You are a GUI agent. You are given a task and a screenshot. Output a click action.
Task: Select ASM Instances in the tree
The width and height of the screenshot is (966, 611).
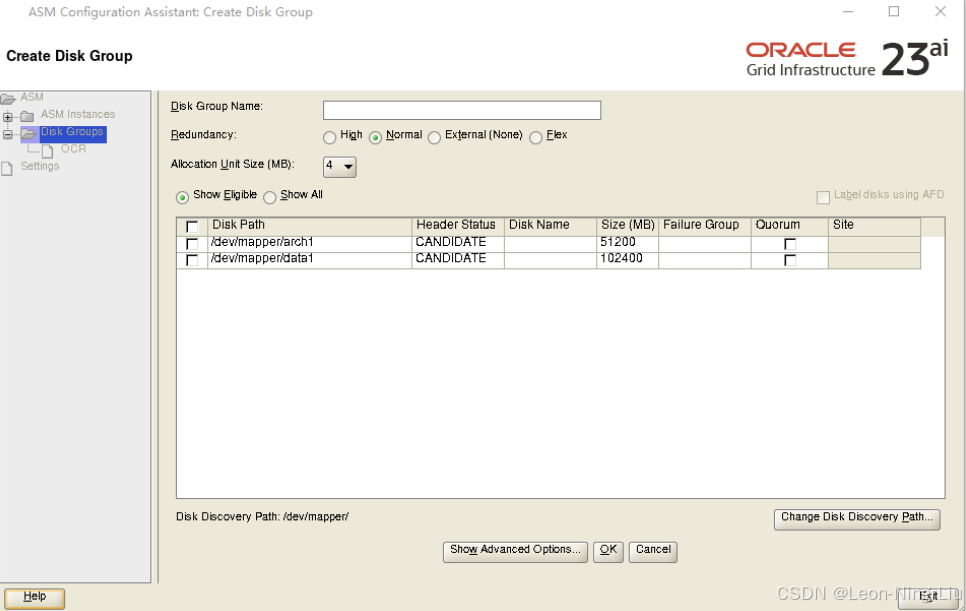[x=78, y=114]
